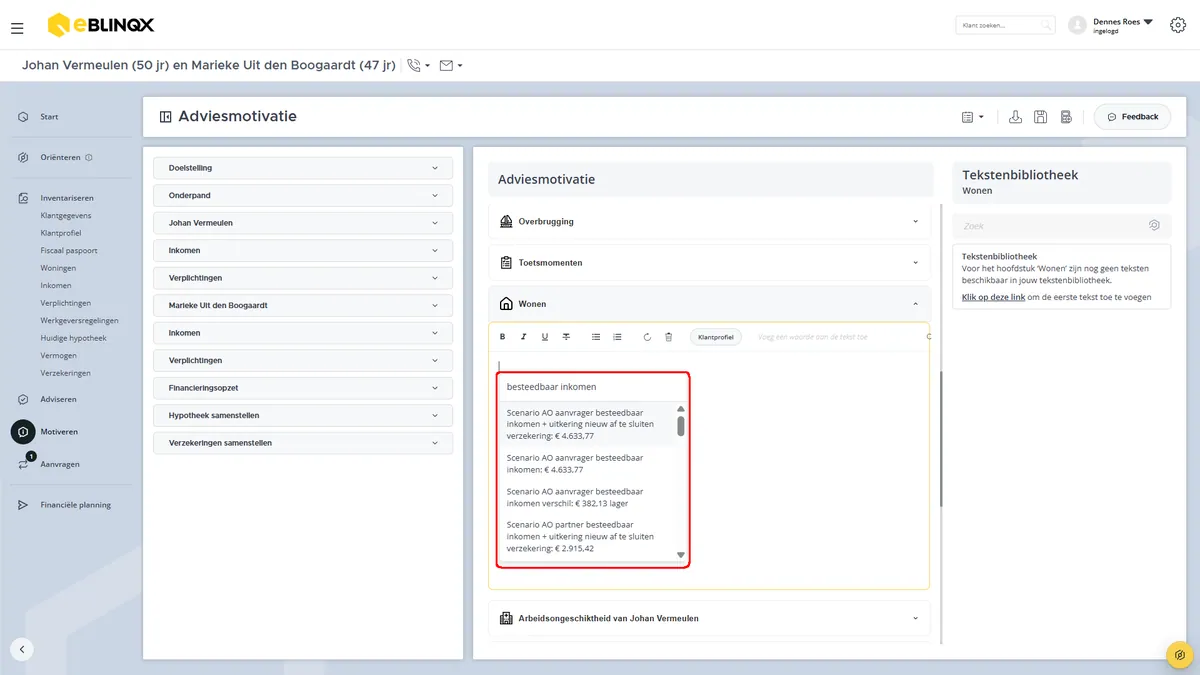Toggle bold formatting in the editor
1200x675 pixels.
pyautogui.click(x=502, y=337)
